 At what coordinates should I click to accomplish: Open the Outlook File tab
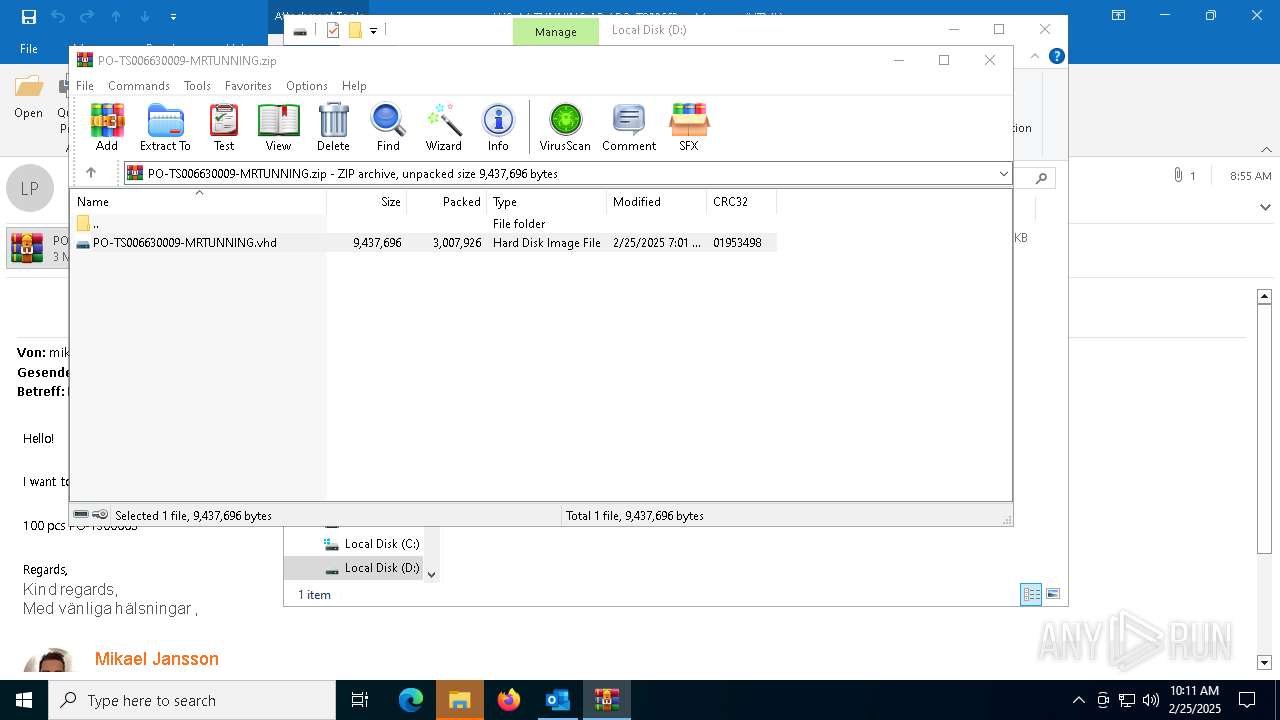point(29,48)
